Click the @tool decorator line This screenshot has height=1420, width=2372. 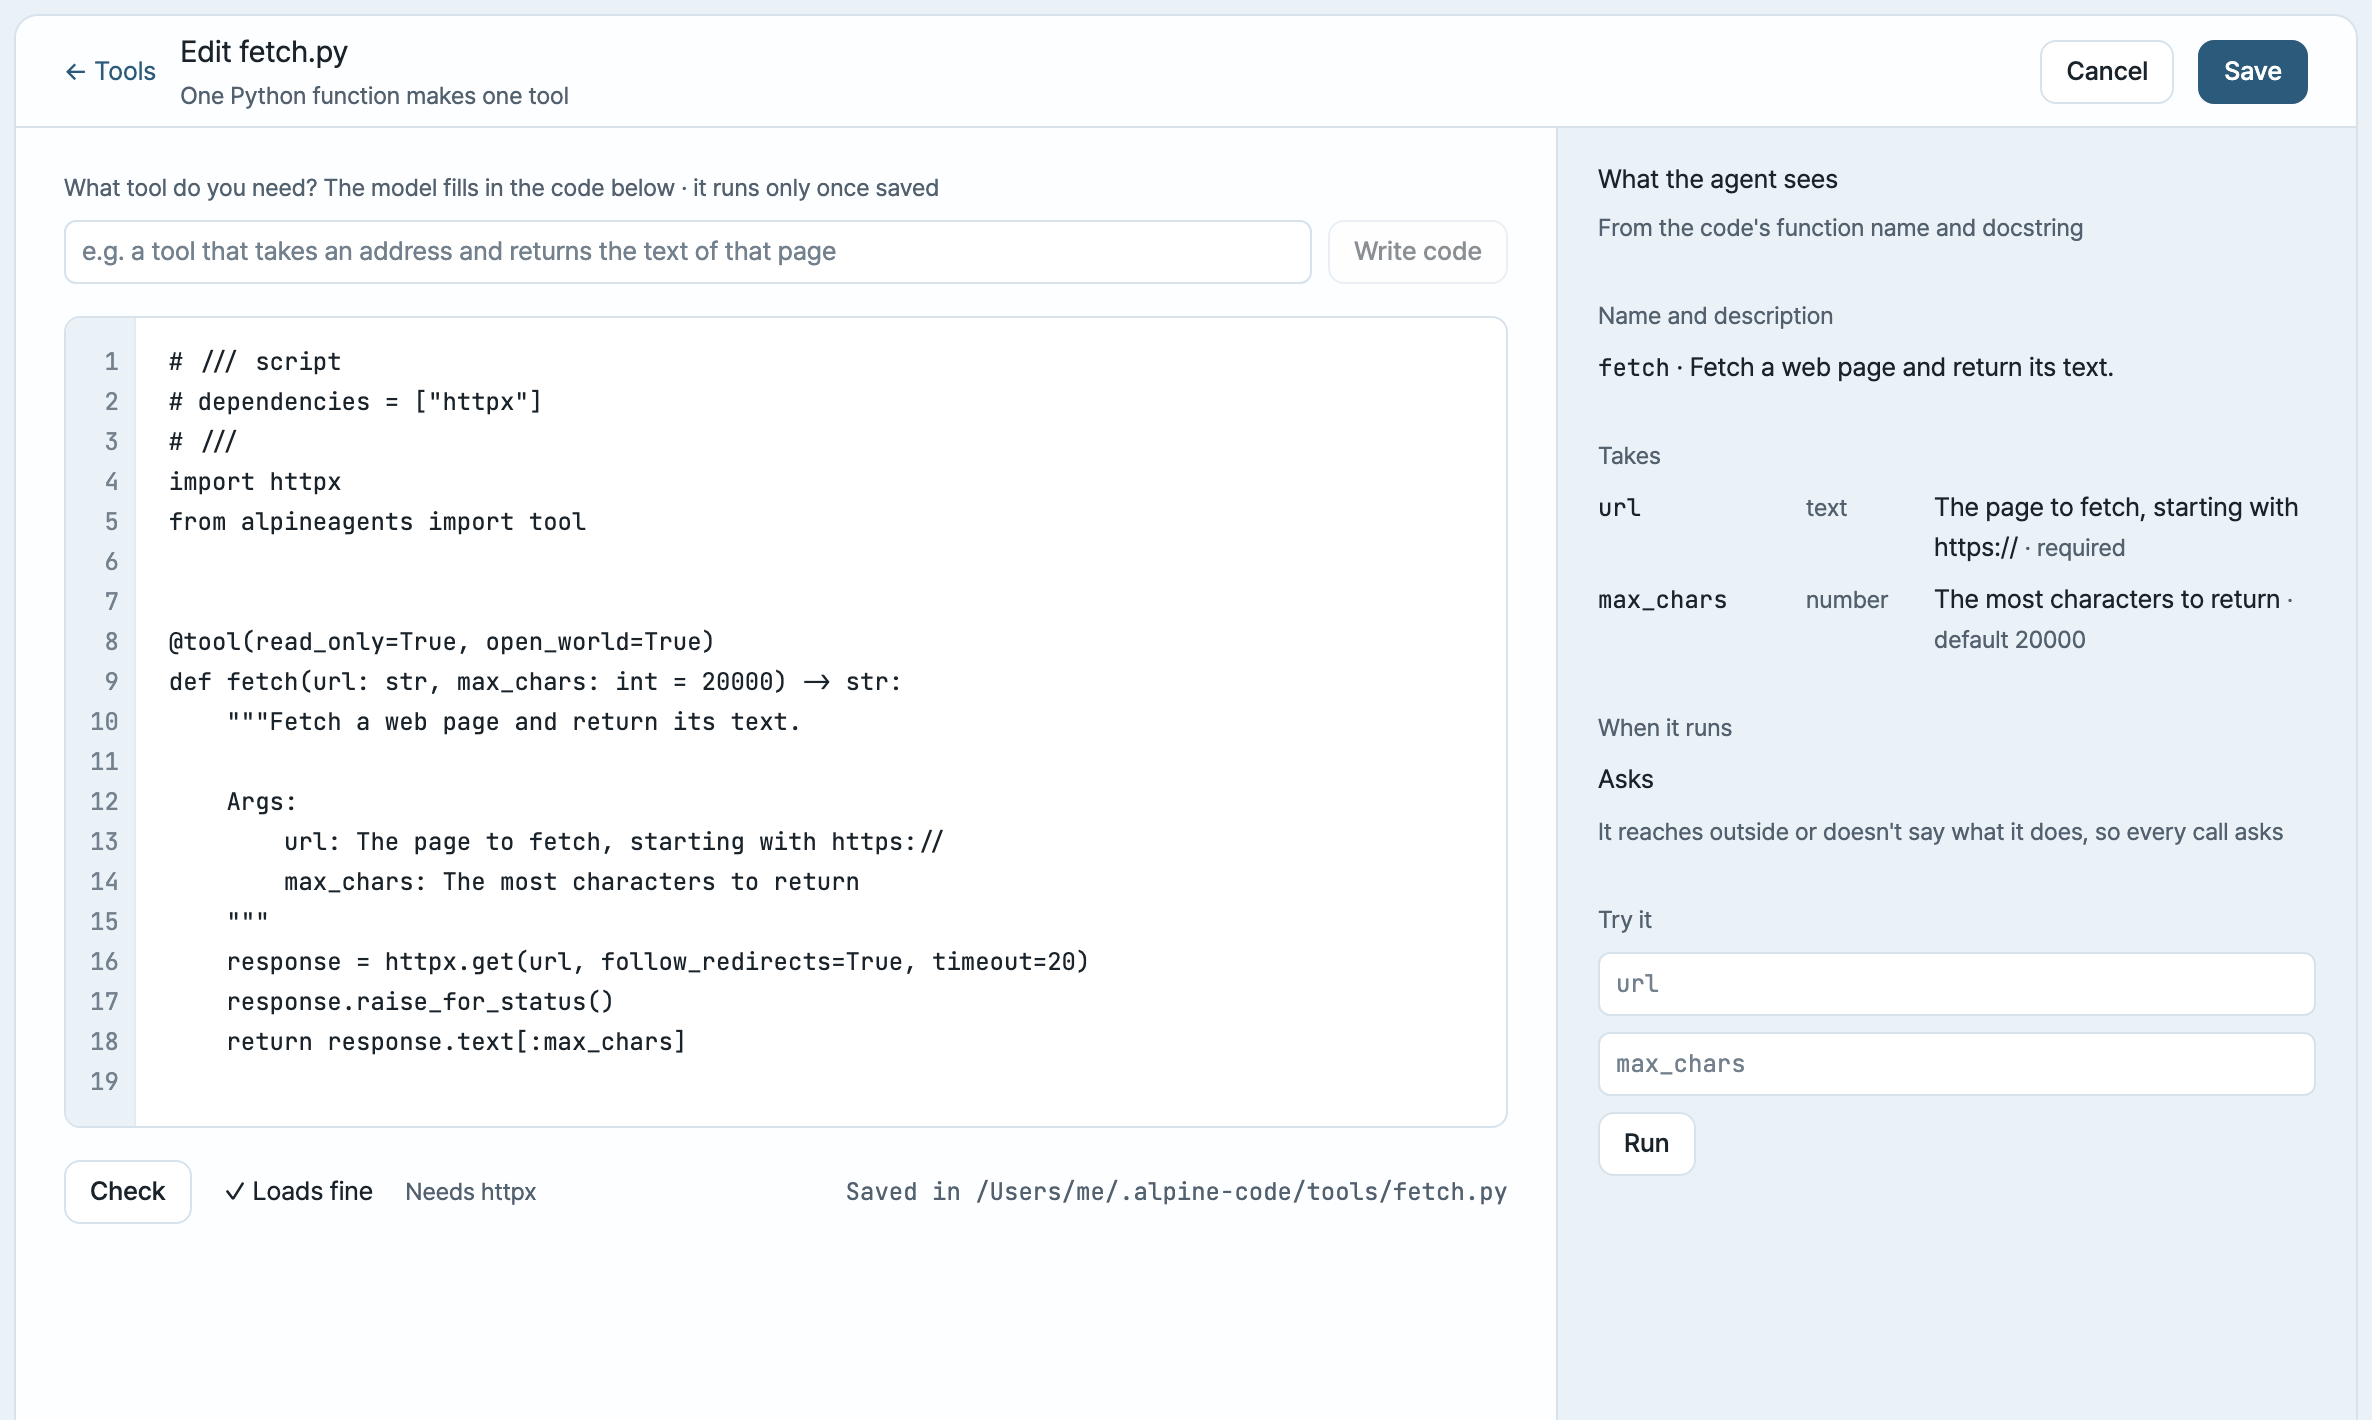pos(441,642)
